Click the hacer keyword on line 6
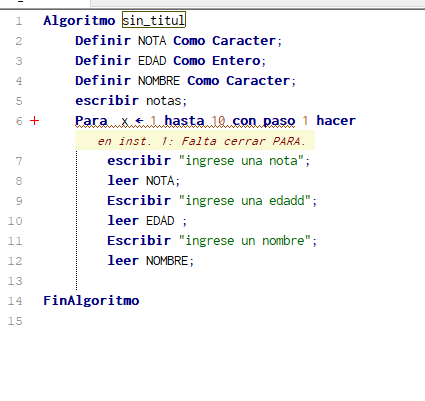The image size is (425, 401). coord(336,121)
